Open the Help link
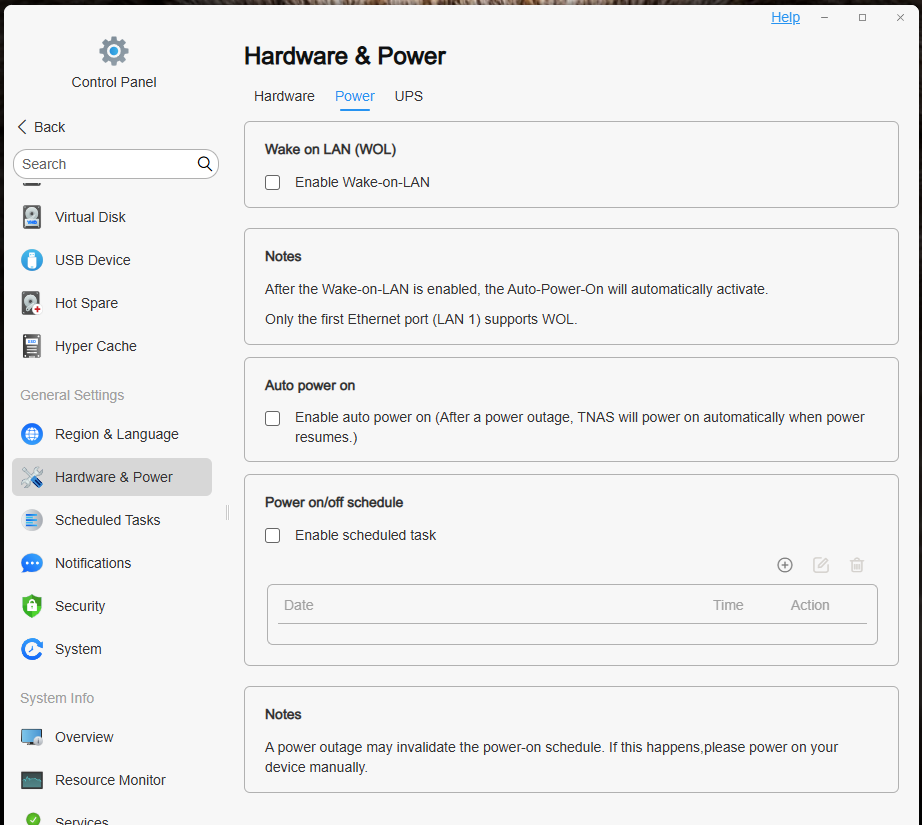This screenshot has height=825, width=922. 785,17
